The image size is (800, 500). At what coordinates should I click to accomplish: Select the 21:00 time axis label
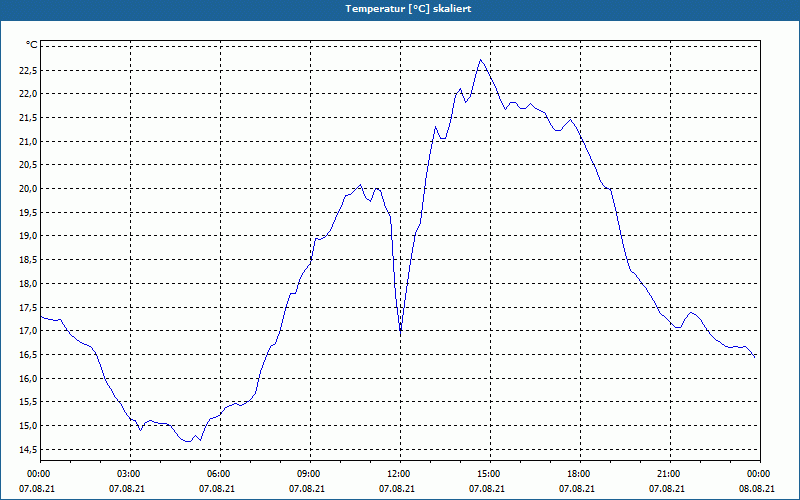click(667, 474)
